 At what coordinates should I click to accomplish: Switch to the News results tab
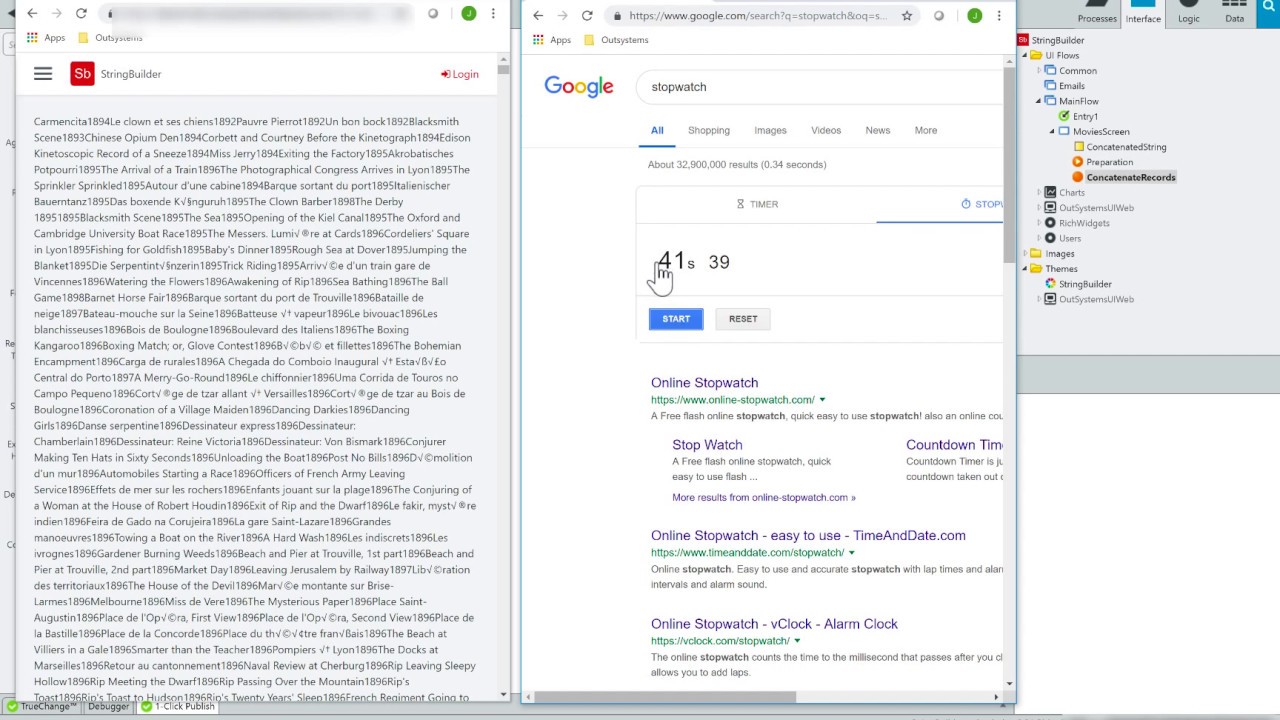point(878,131)
